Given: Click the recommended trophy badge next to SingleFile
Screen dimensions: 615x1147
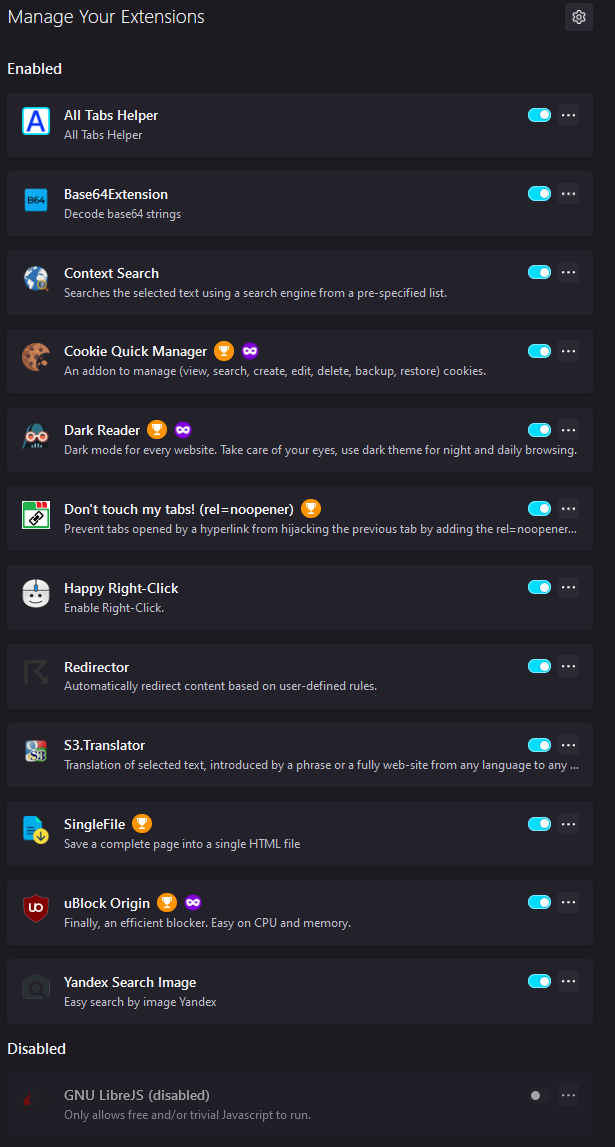Looking at the screenshot, I should pyautogui.click(x=142, y=824).
